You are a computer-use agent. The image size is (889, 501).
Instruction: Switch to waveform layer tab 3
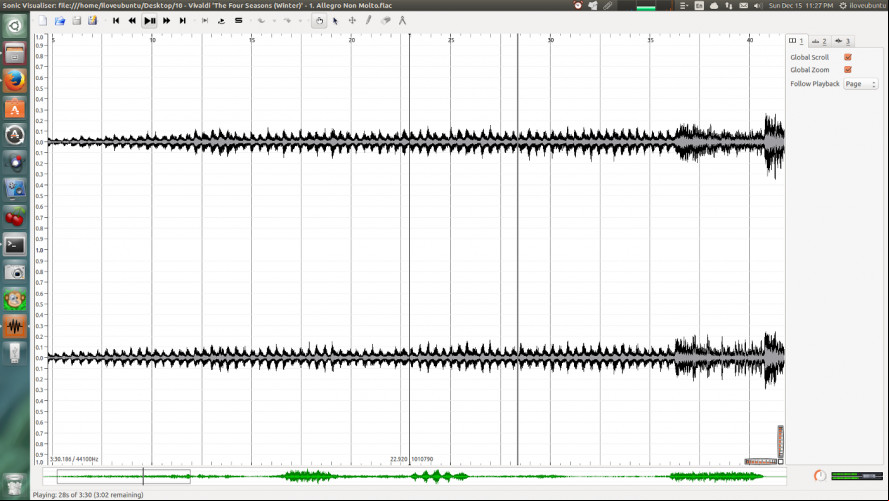pos(843,41)
